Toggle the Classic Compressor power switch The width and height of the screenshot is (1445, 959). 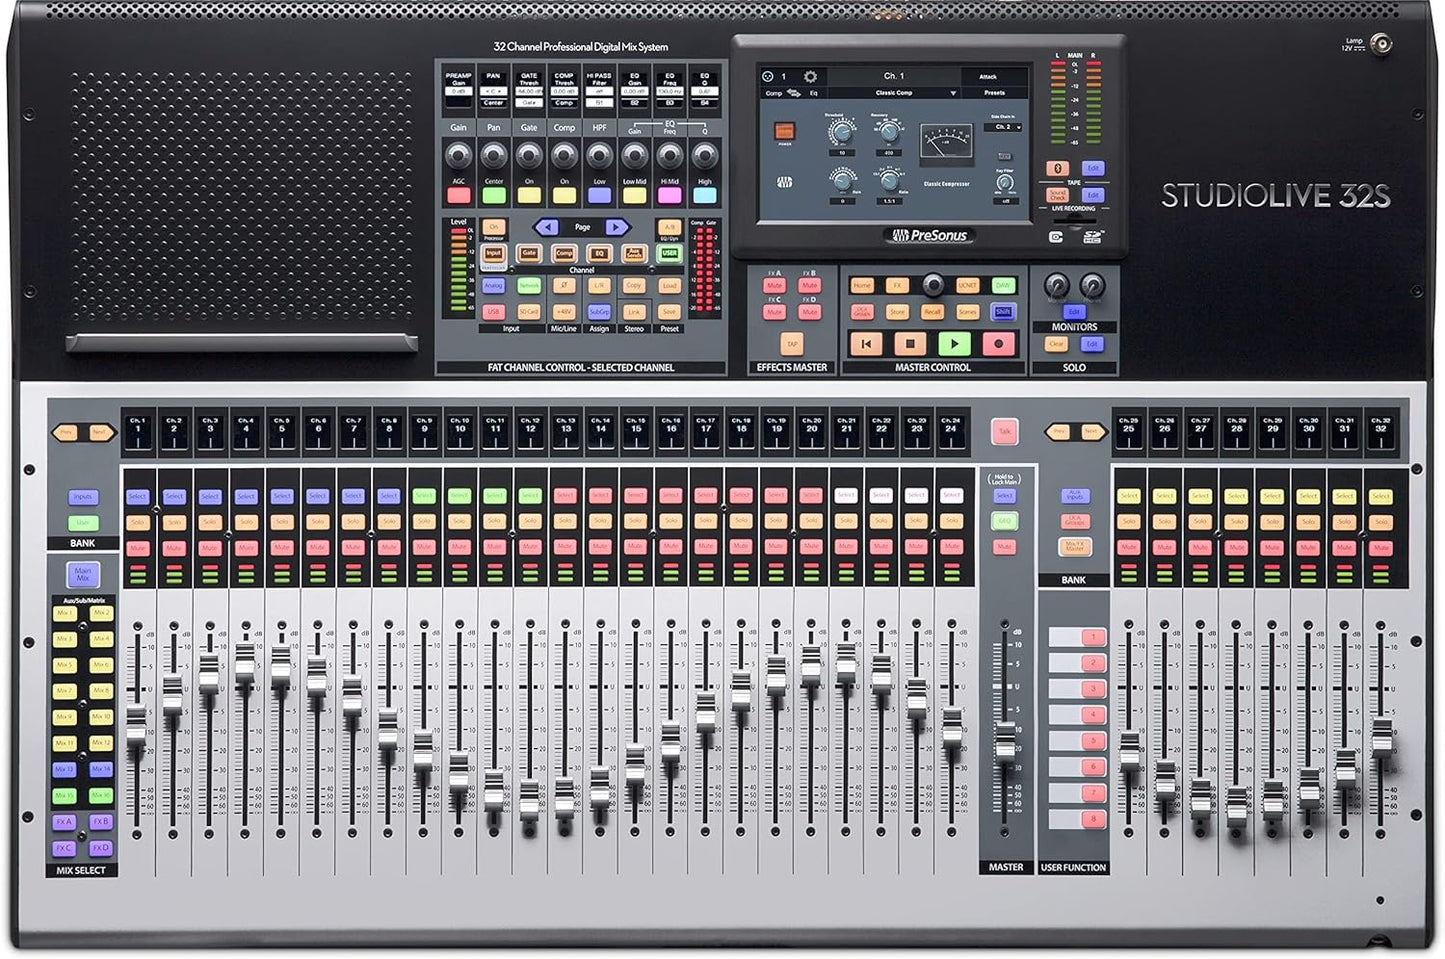coord(784,133)
